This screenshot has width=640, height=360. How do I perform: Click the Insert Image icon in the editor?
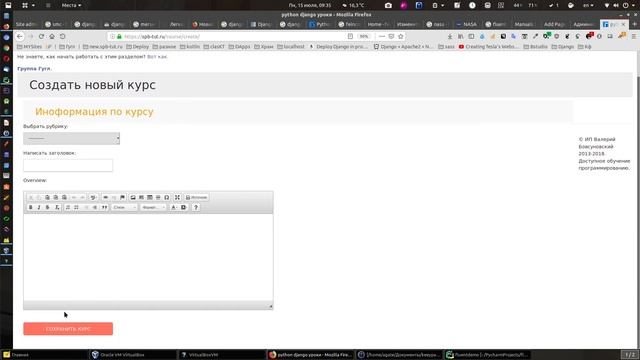pos(133,198)
